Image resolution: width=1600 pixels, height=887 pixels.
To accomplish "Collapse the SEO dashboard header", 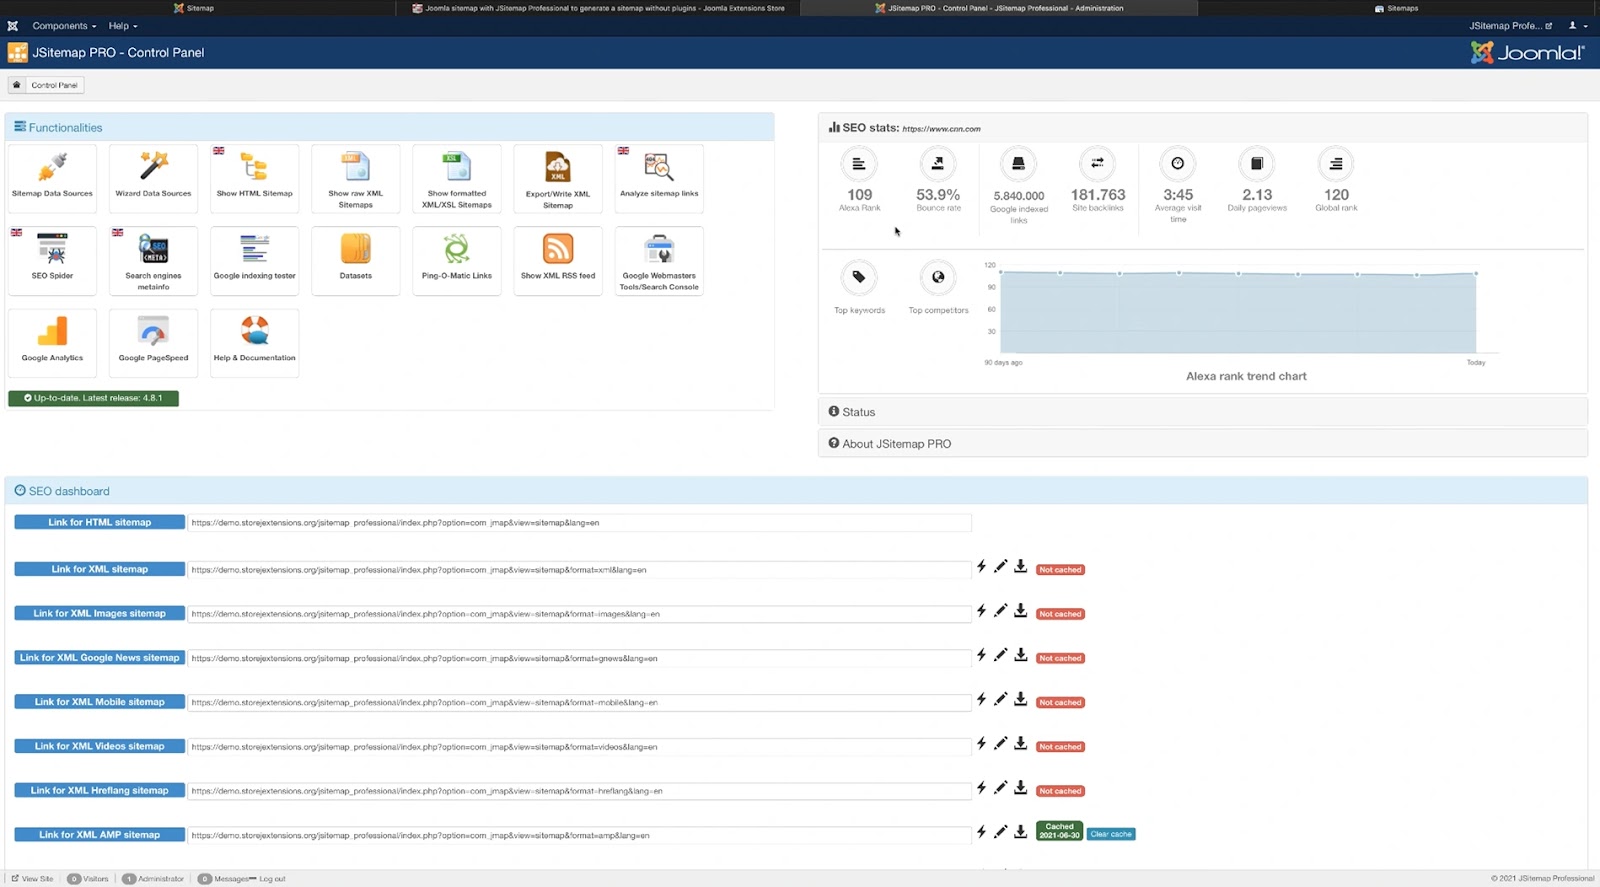I will (x=68, y=491).
